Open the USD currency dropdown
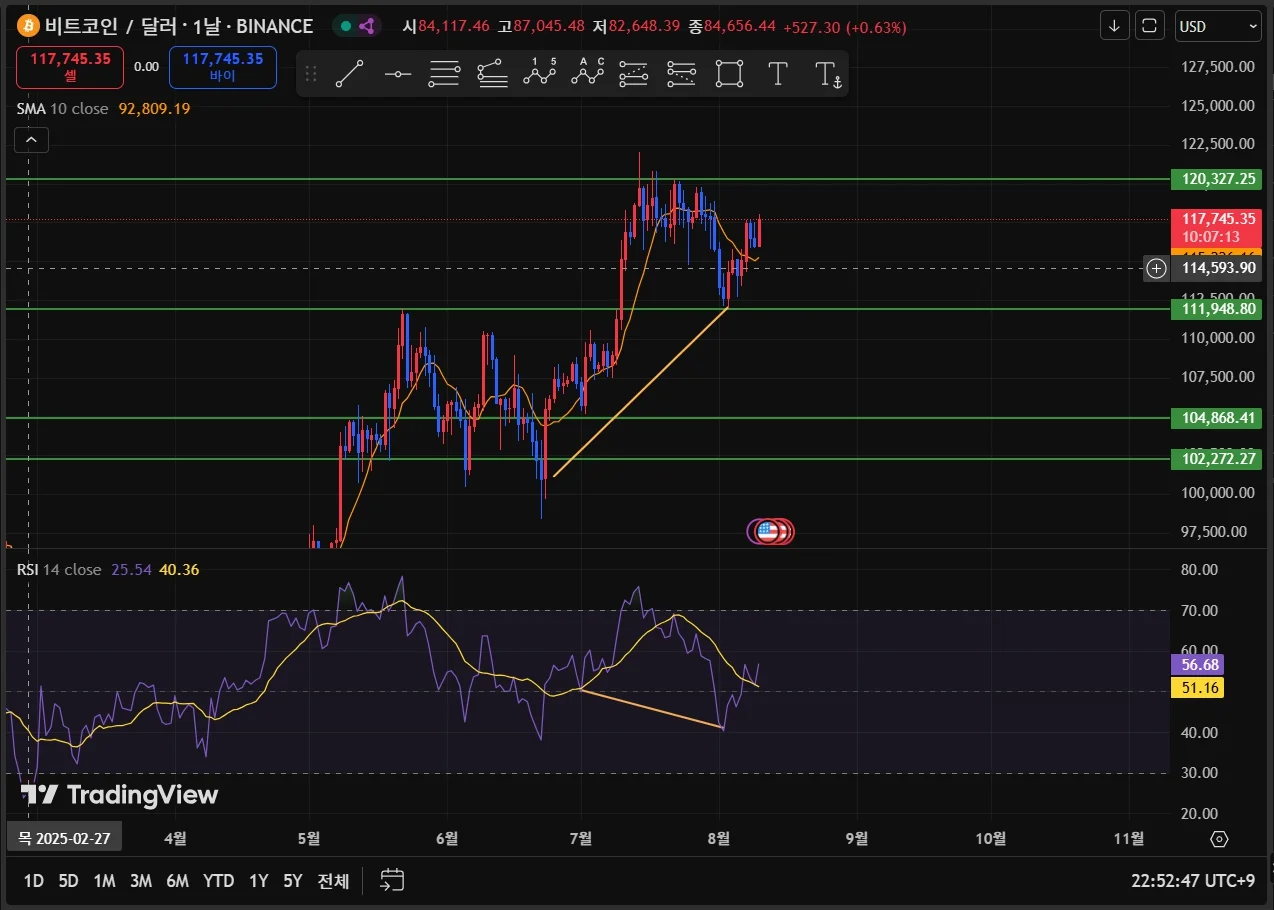 coord(1218,27)
